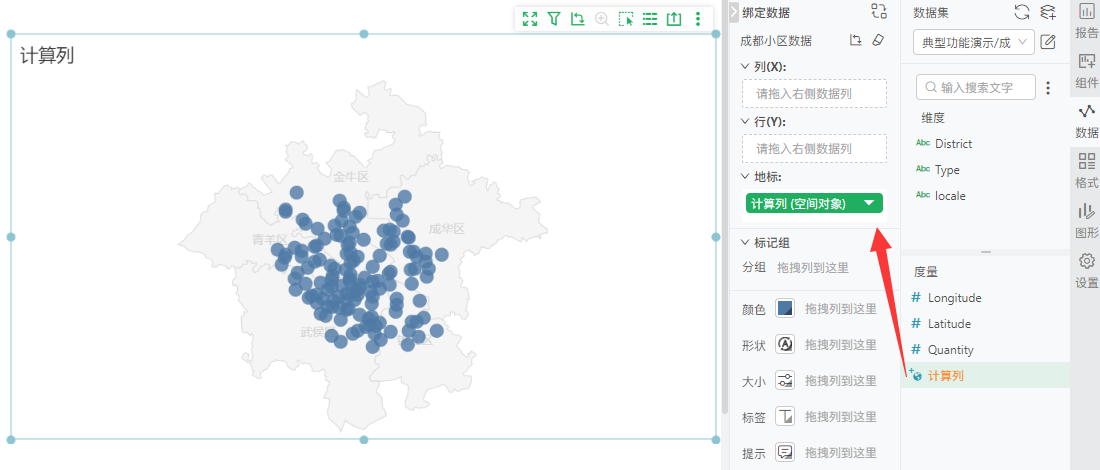Open the three-dot menu beside search box
Image resolution: width=1100 pixels, height=470 pixels.
point(1048,88)
